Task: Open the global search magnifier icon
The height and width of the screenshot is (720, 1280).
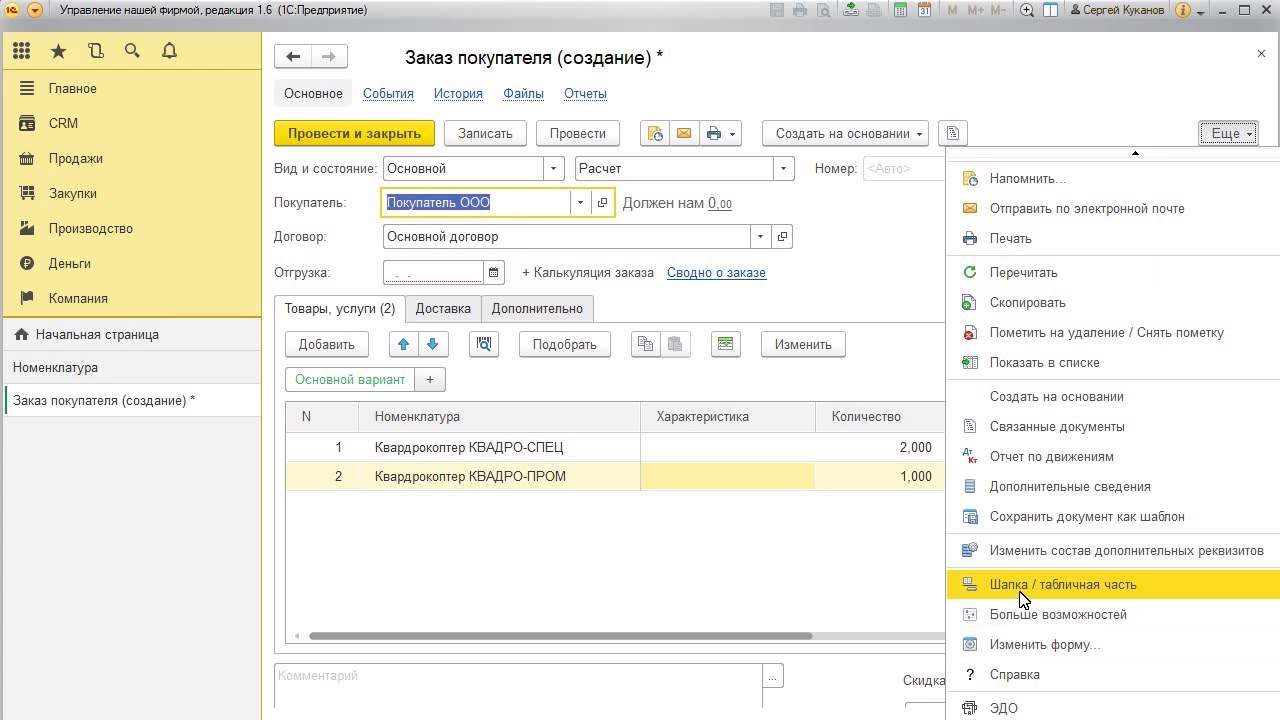Action: (x=132, y=51)
